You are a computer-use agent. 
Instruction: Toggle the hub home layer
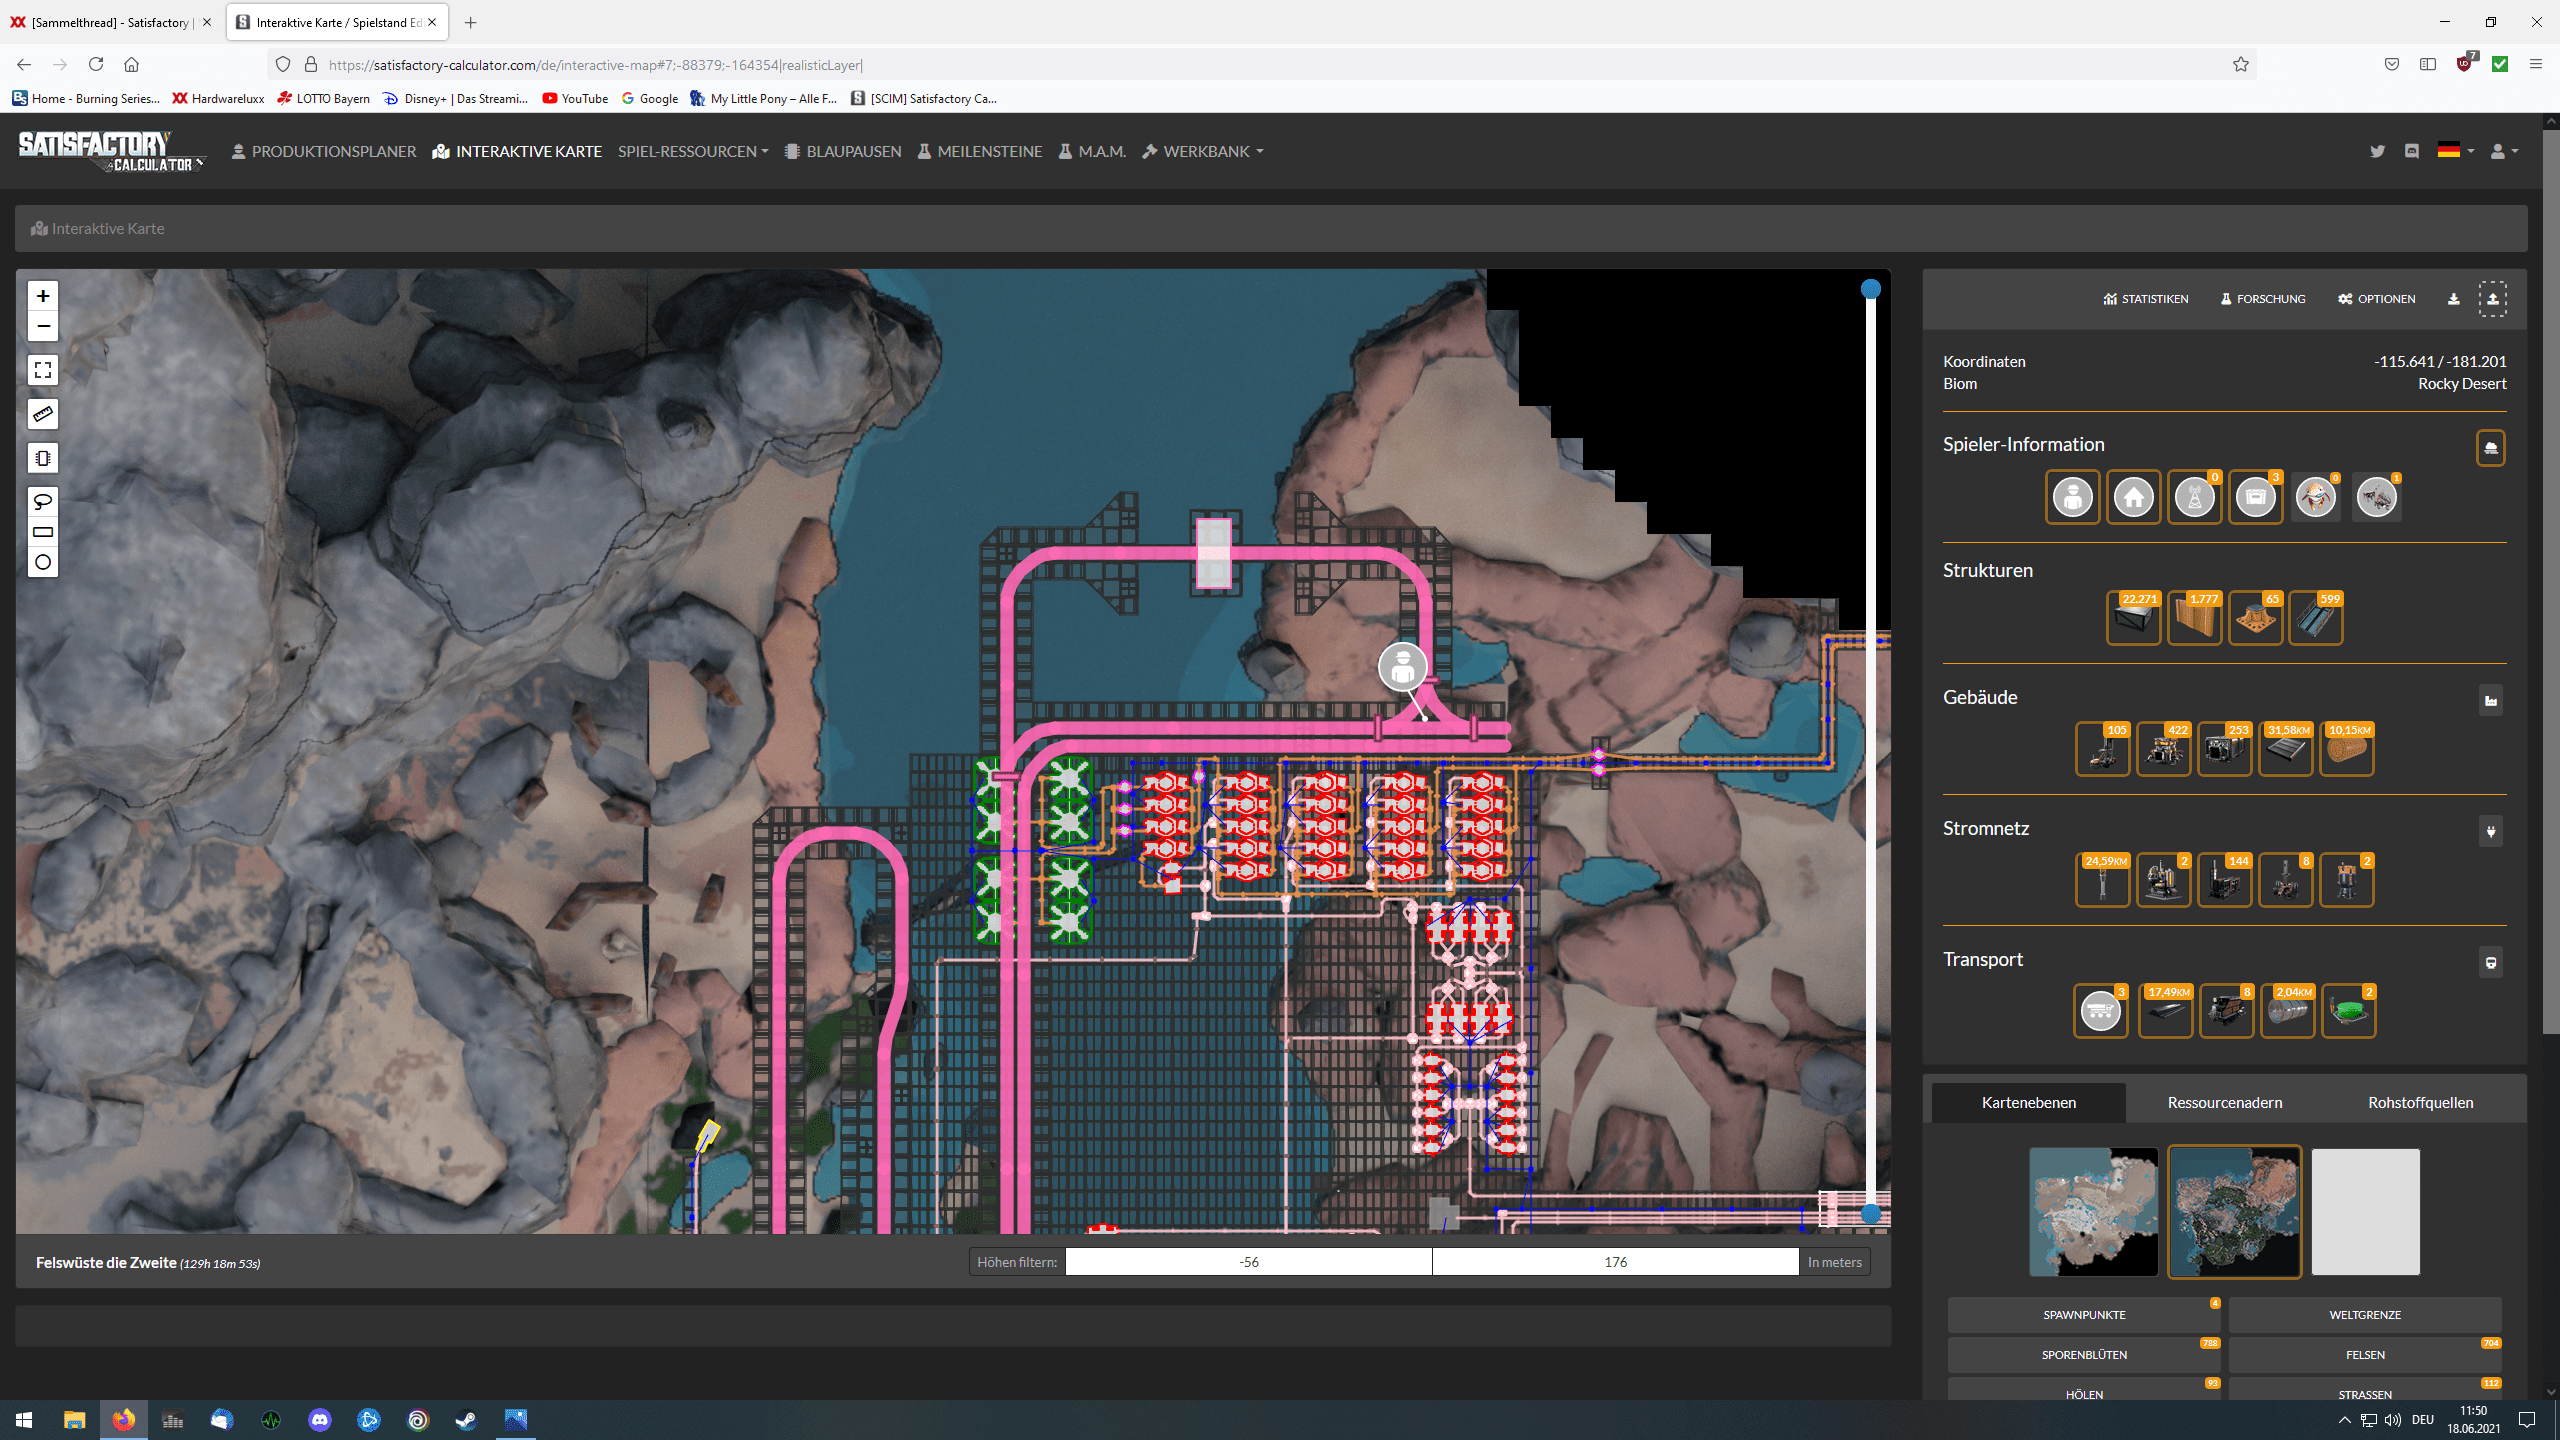click(2133, 497)
